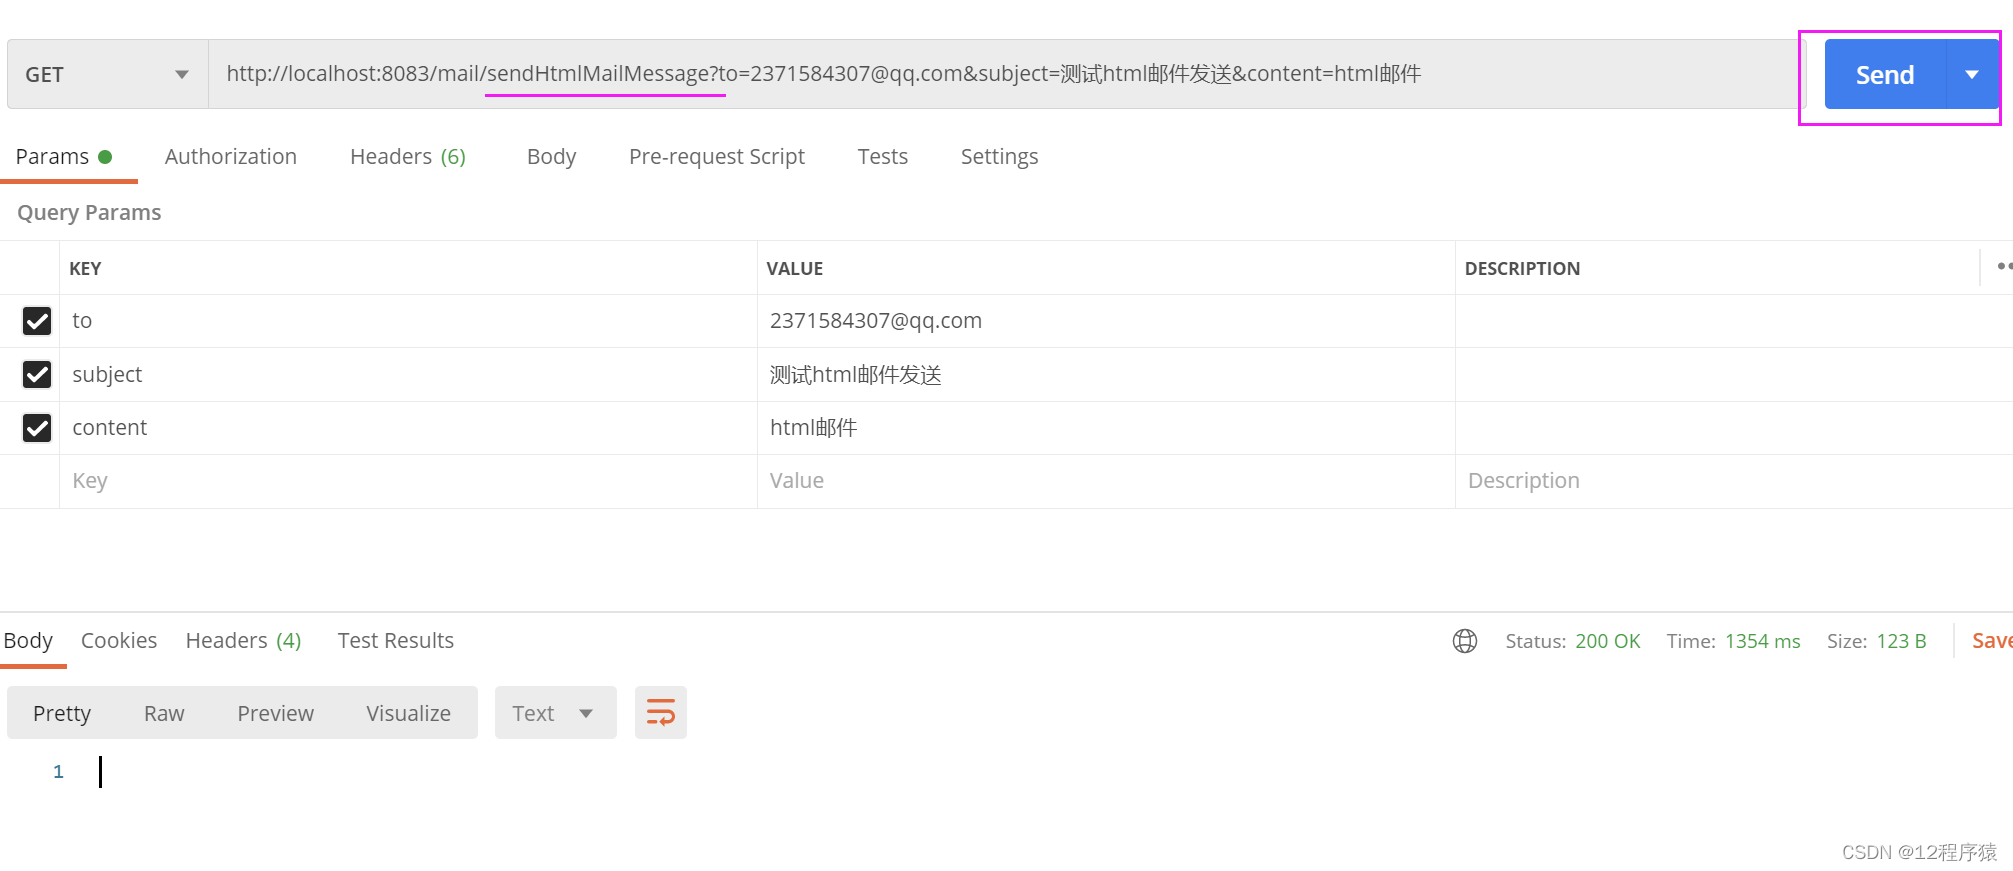The image size is (2013, 871).
Task: Select the response Body tab
Action: pos(28,641)
